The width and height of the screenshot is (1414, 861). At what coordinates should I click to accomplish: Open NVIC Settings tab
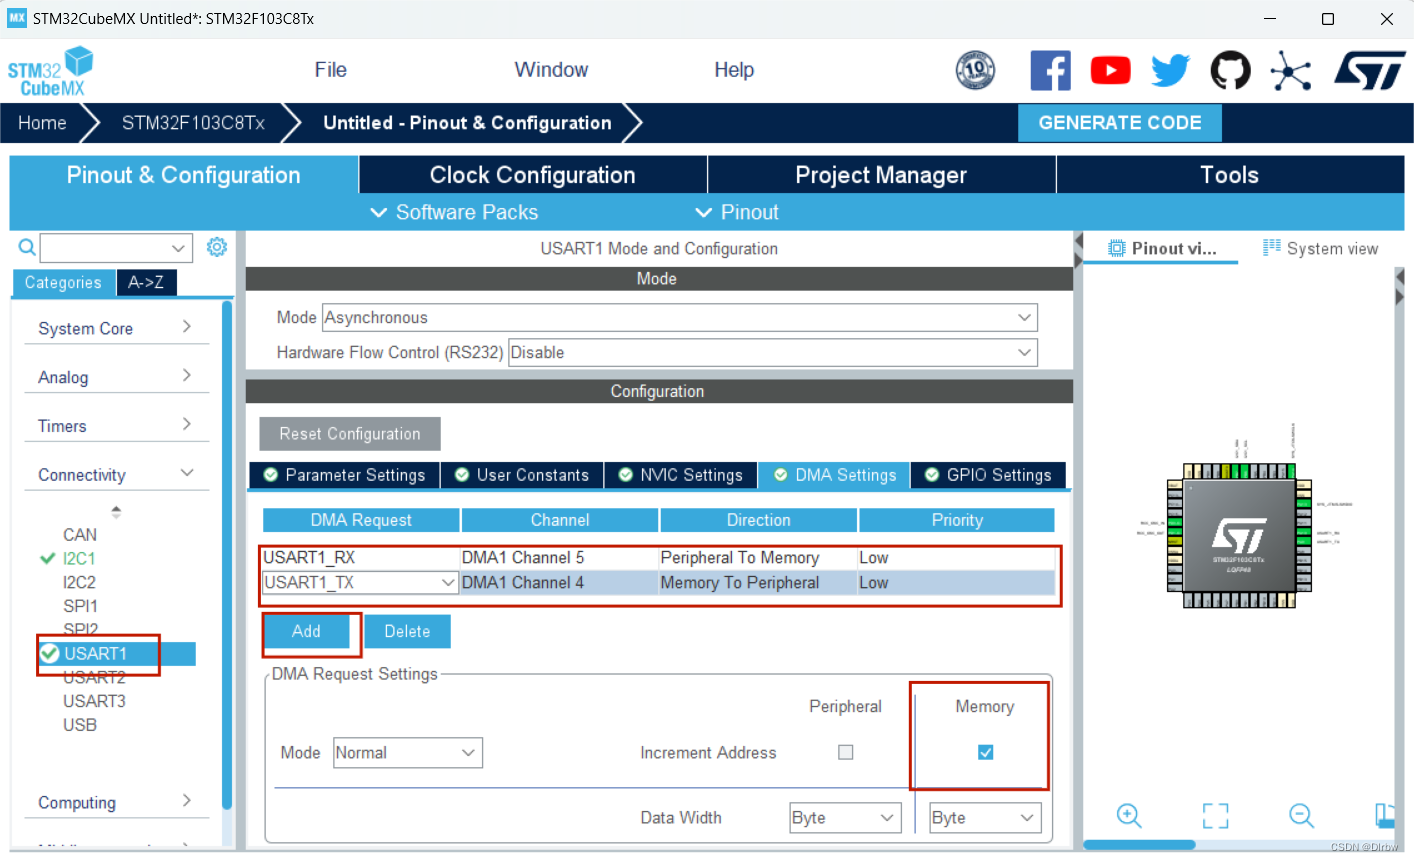[681, 475]
